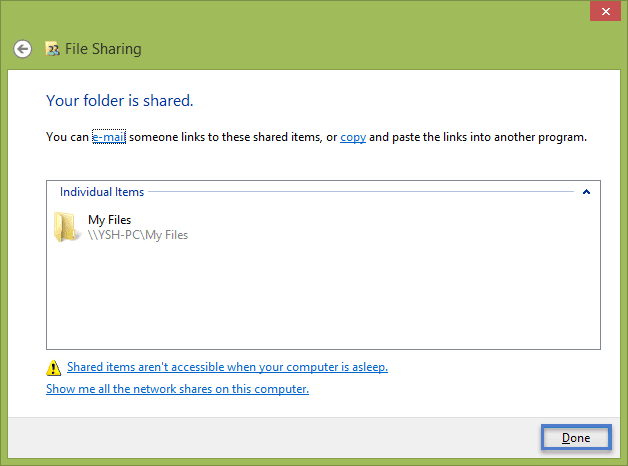Collapse the Individual Items group chevron
This screenshot has height=466, width=628.
click(586, 192)
